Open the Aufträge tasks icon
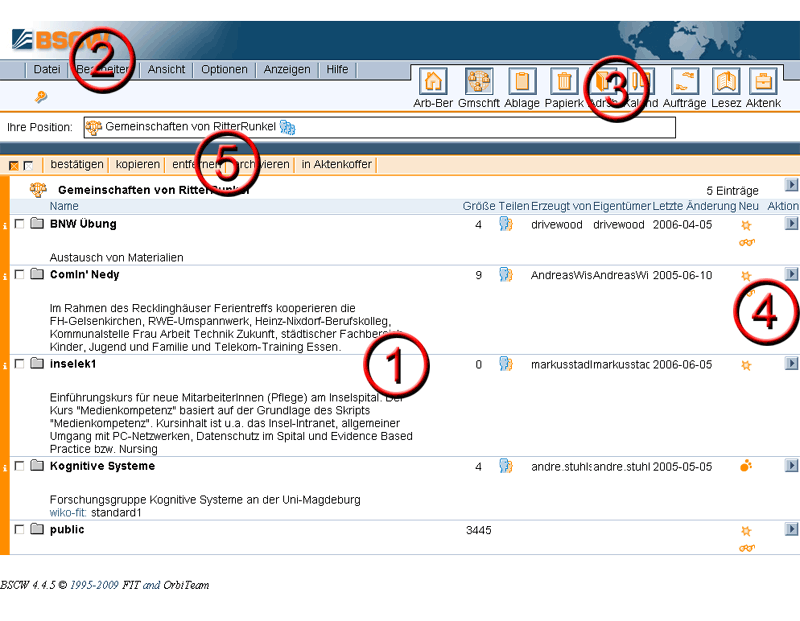 point(685,83)
